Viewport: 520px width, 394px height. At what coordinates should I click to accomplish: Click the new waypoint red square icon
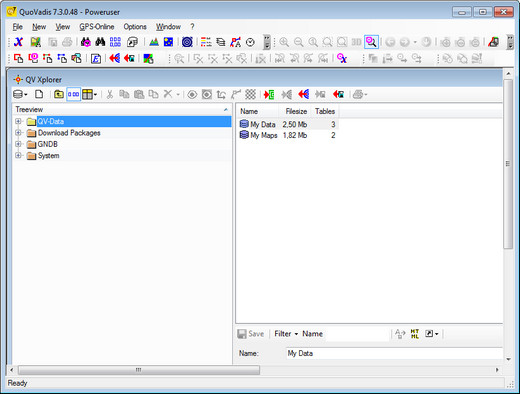[19, 59]
